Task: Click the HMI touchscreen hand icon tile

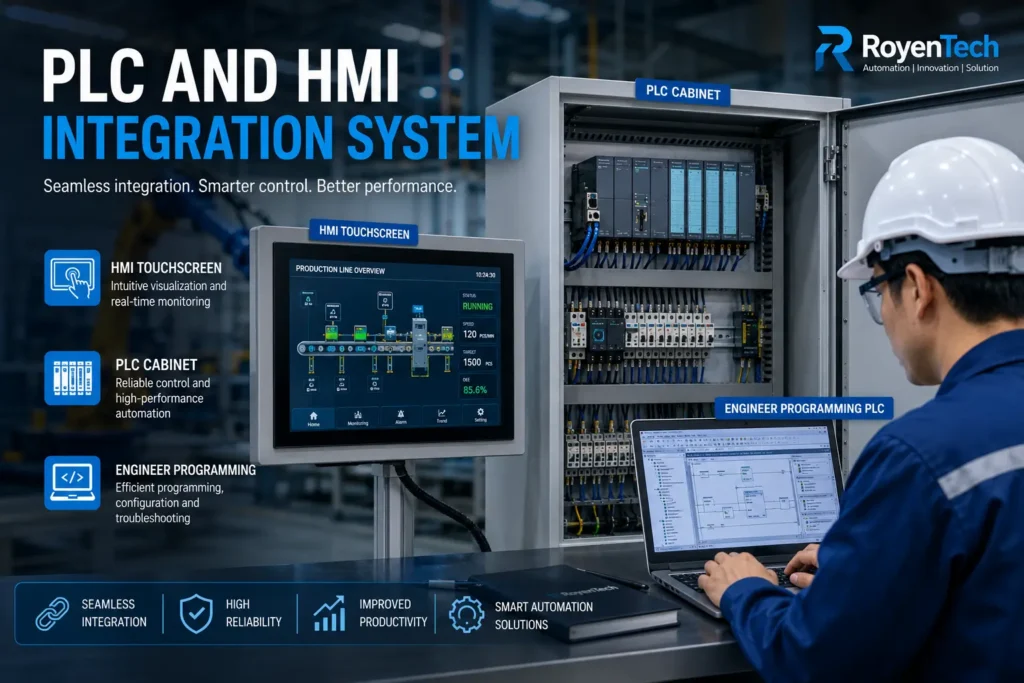Action: click(x=72, y=278)
